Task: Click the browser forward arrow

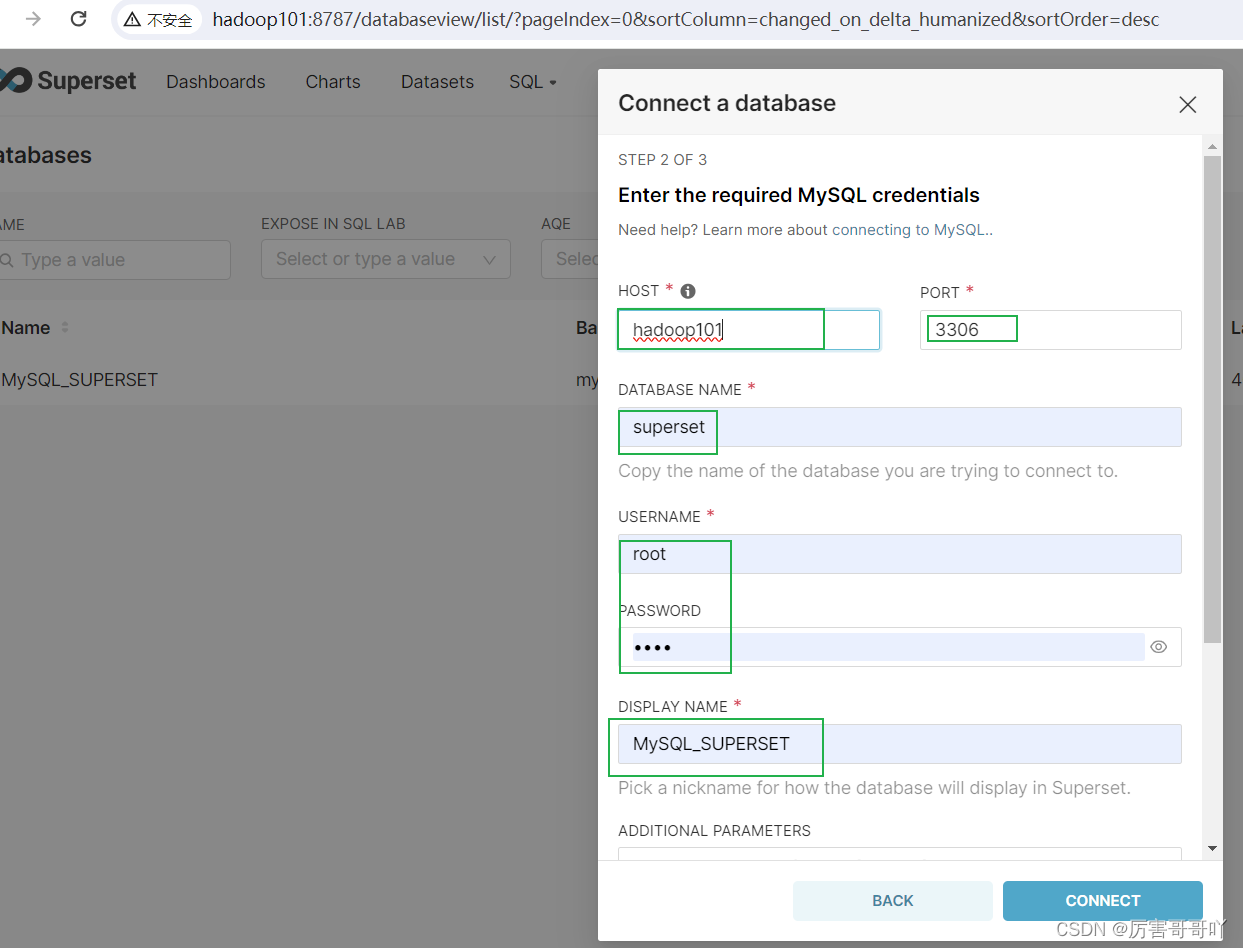Action: pos(33,19)
